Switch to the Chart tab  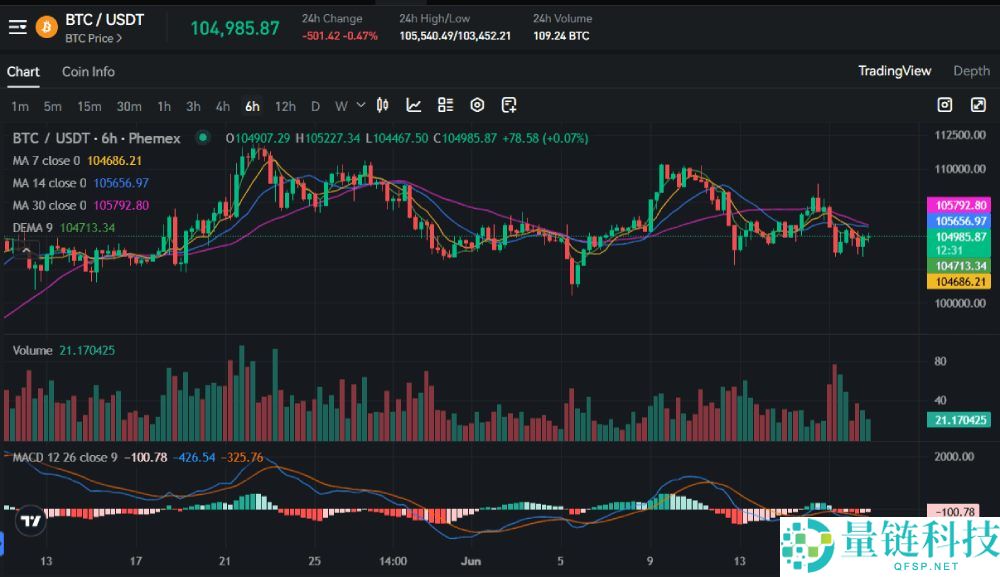[23, 71]
